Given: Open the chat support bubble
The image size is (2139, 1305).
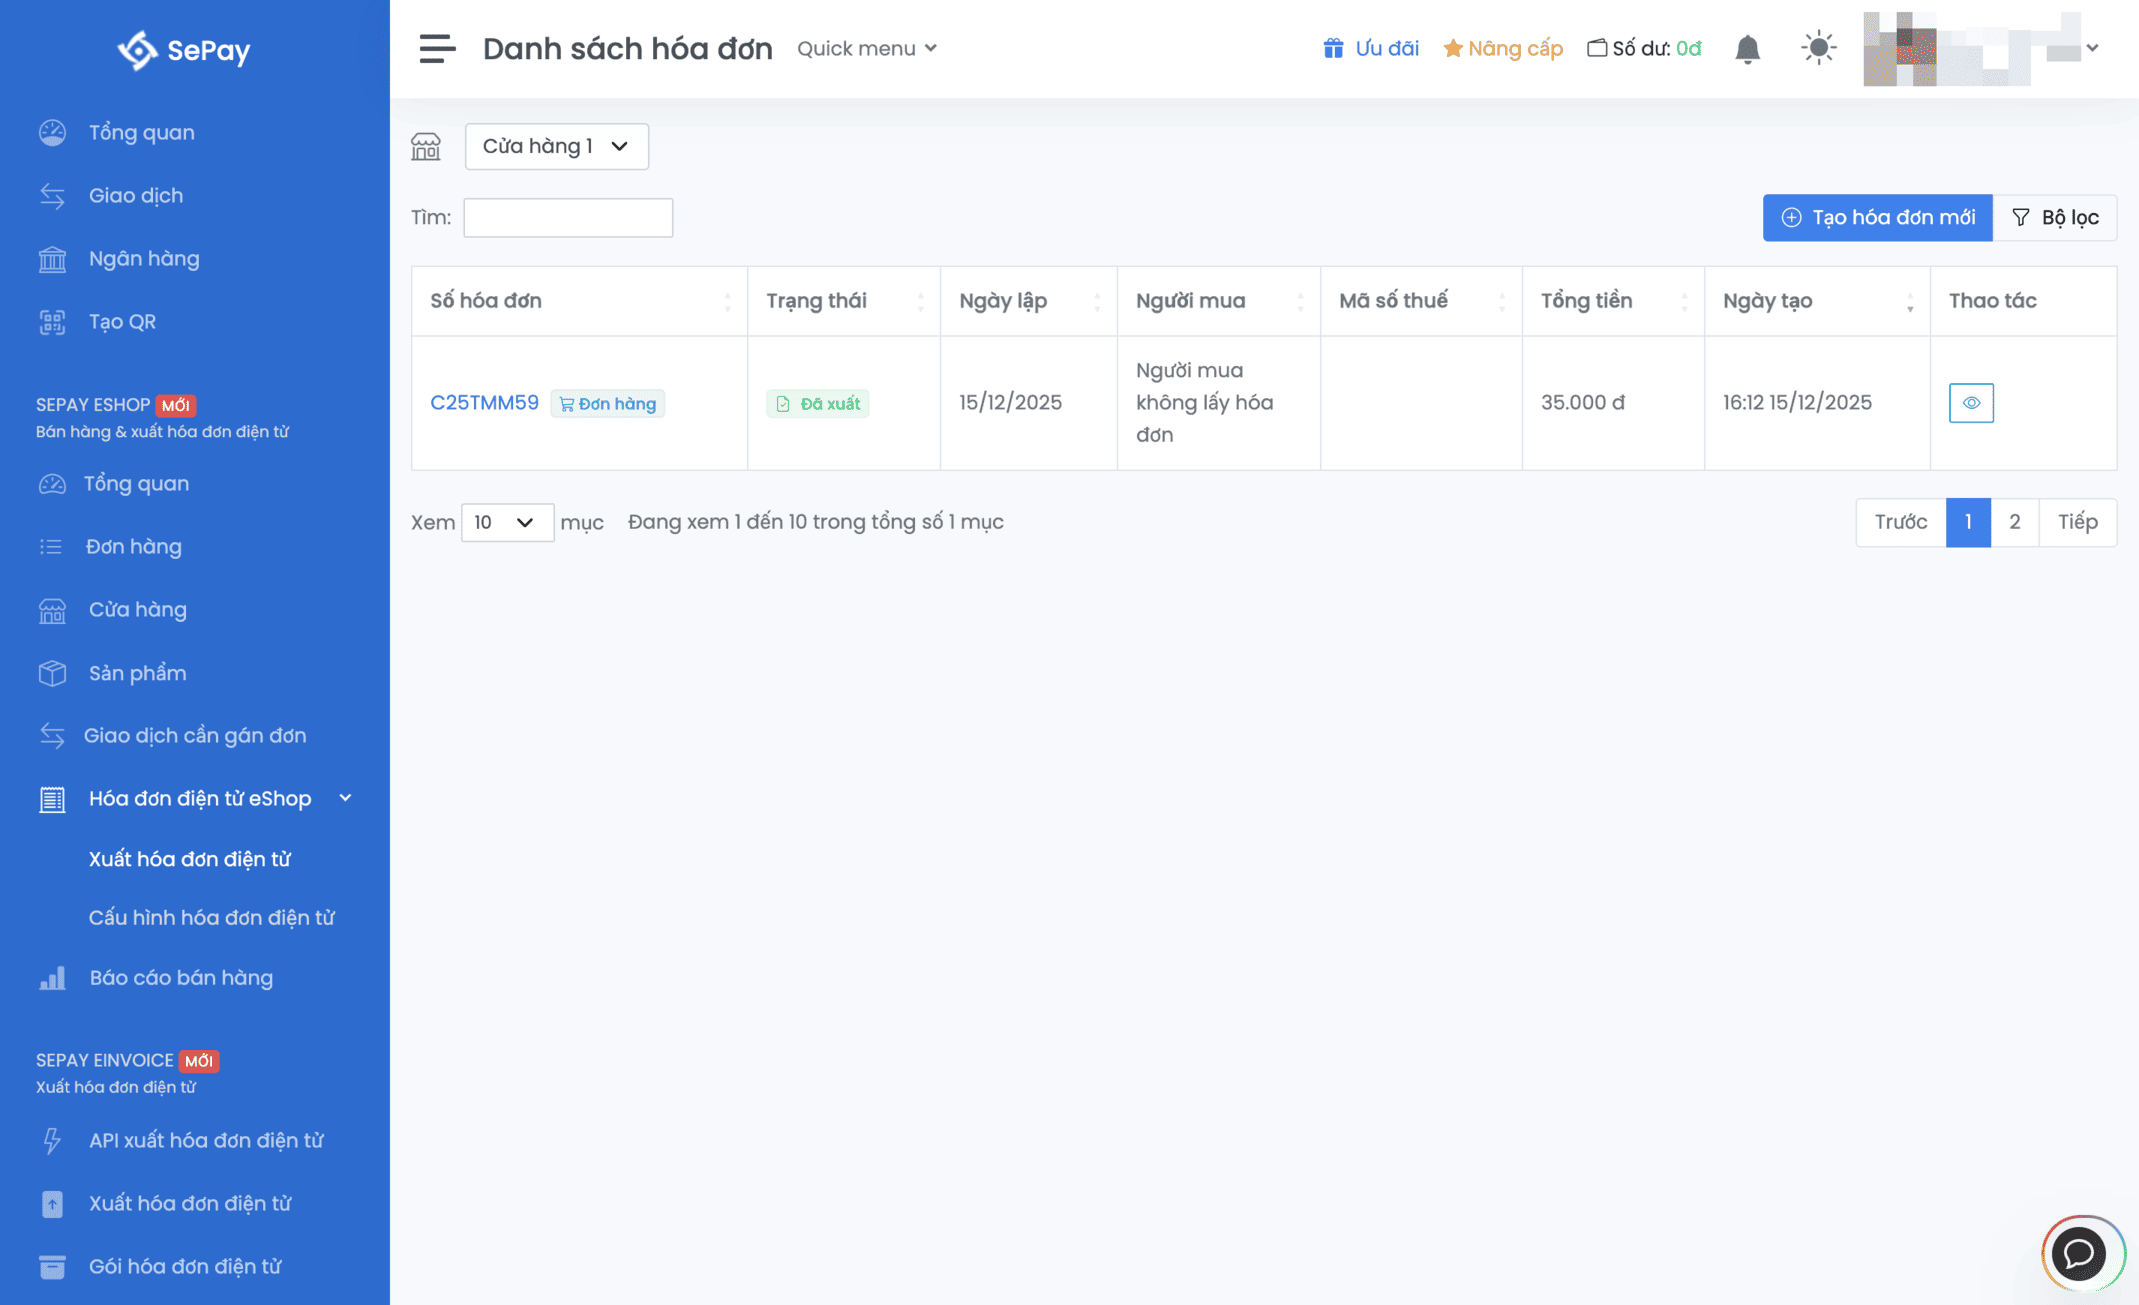Looking at the screenshot, I should [x=2080, y=1253].
